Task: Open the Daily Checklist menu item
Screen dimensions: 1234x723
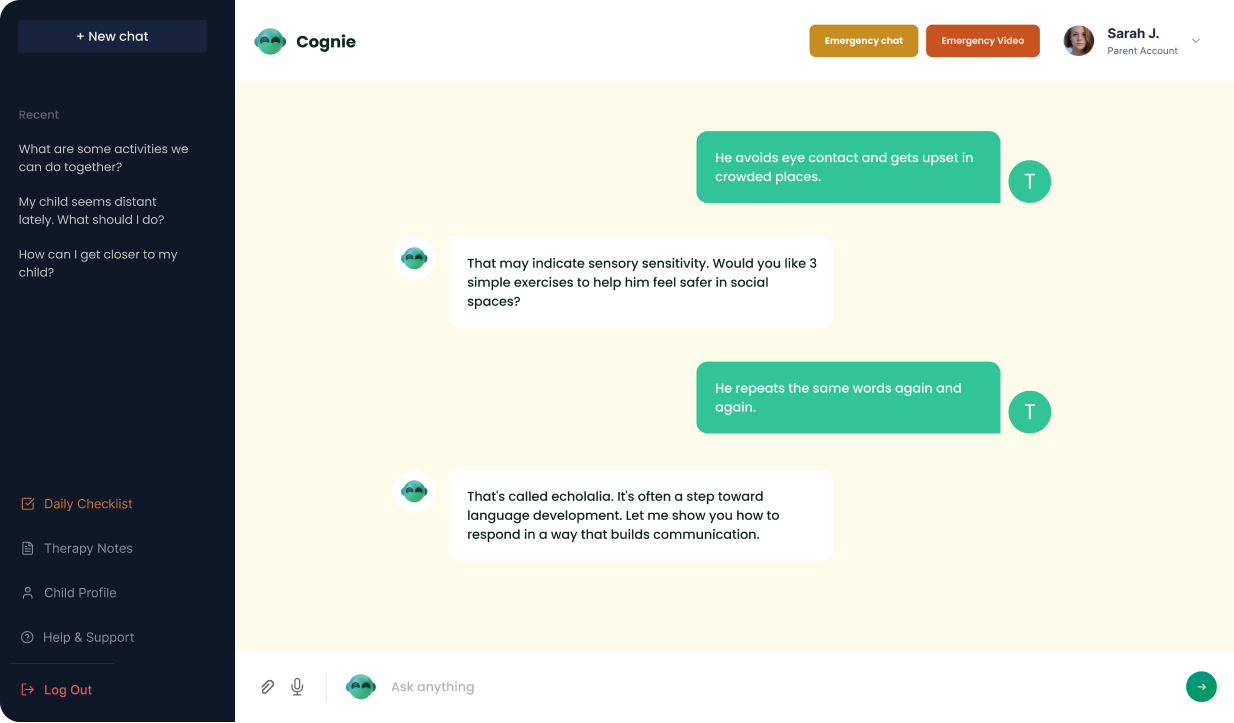Action: tap(77, 504)
